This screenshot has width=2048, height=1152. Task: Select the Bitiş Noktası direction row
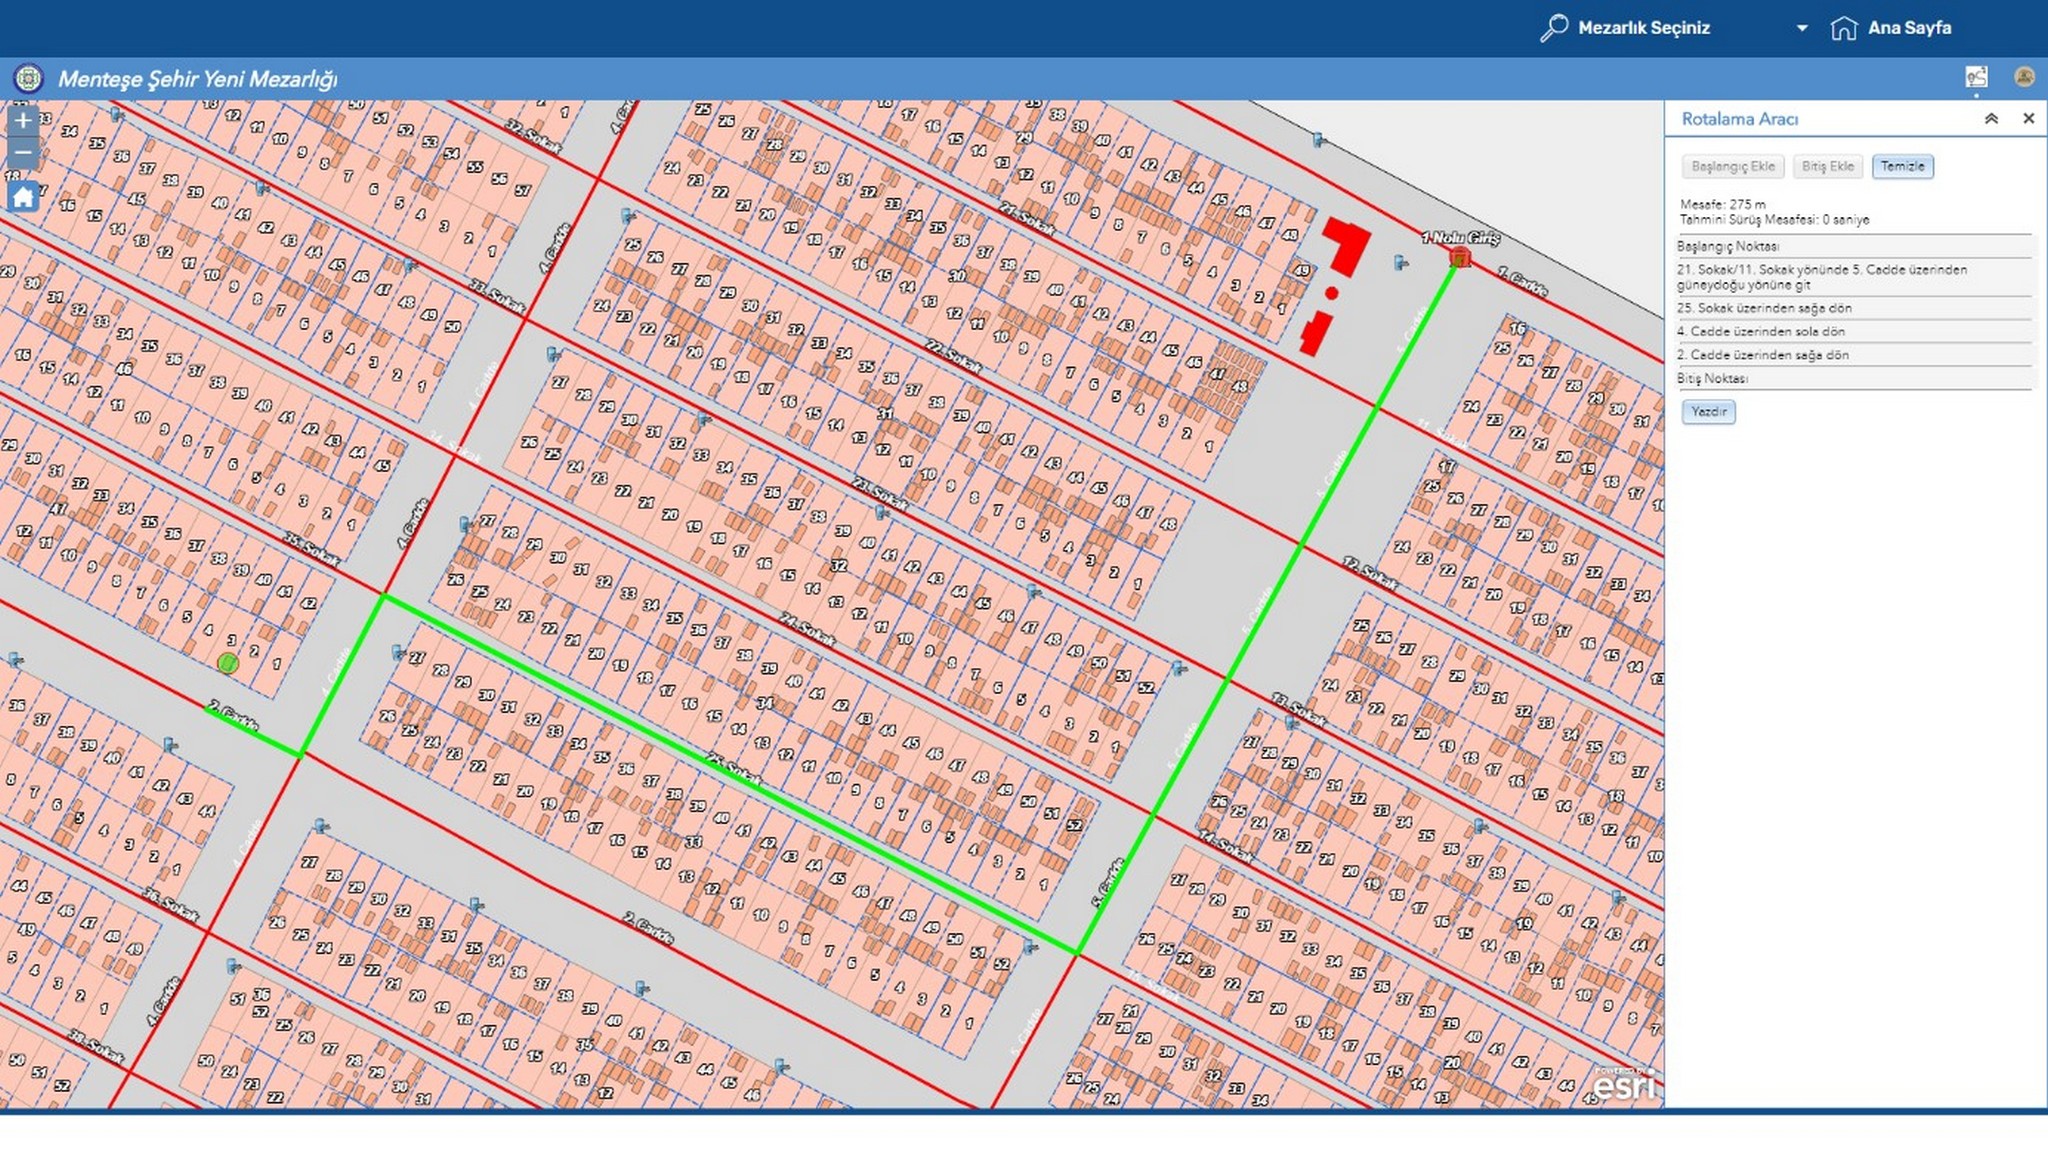pos(1855,379)
